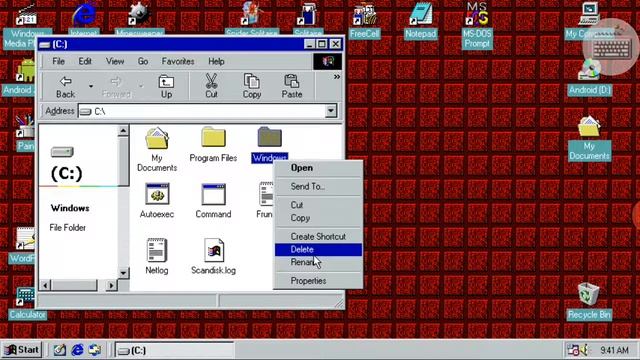The height and width of the screenshot is (360, 640).
Task: Click the horizontal scroll right arrow
Action: [111, 285]
